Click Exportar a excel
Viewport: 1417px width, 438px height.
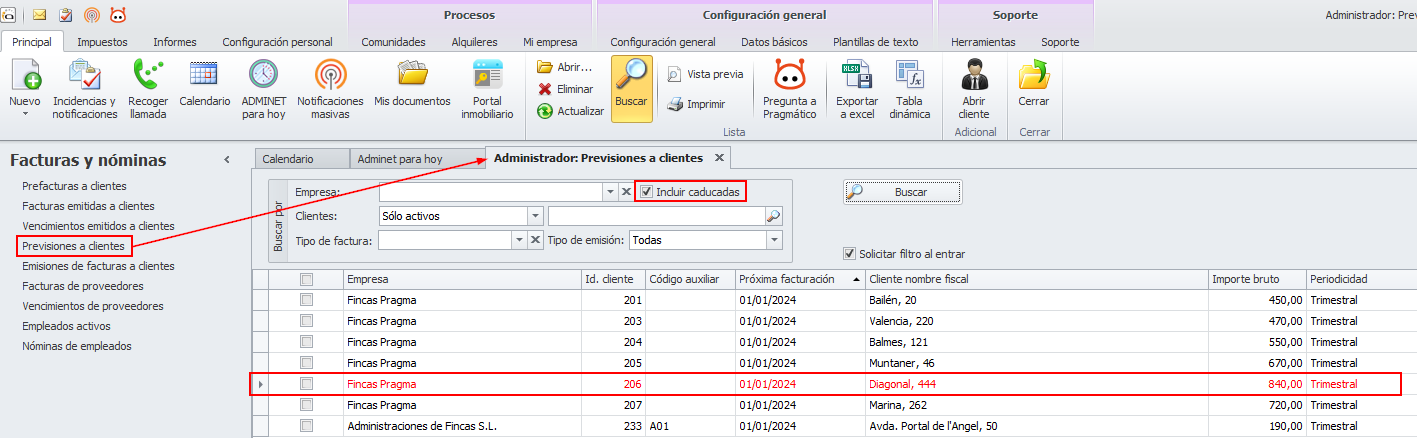tap(857, 90)
